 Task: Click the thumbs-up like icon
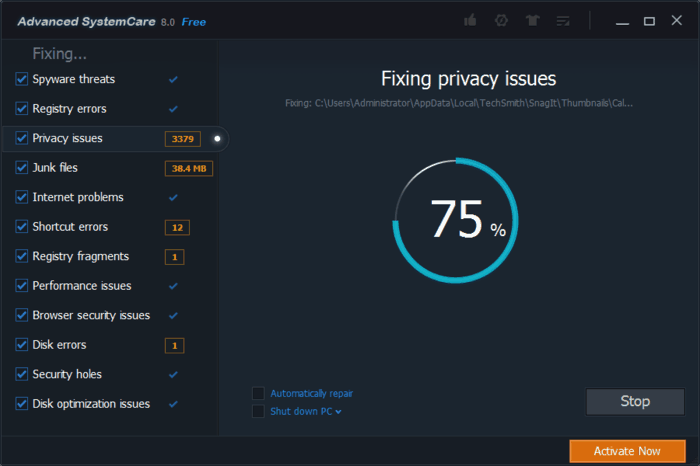click(471, 20)
